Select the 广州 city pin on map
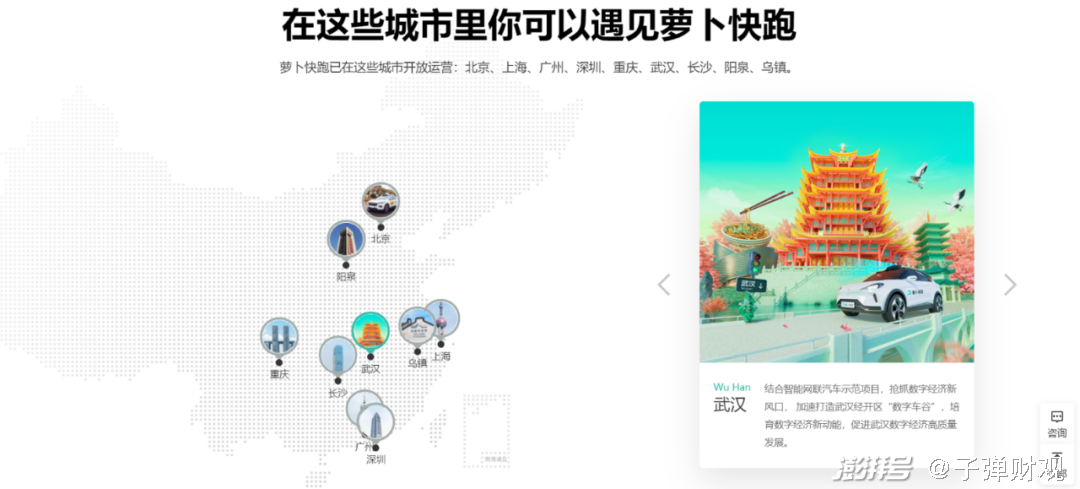This screenshot has height=489, width=1080. [362, 406]
